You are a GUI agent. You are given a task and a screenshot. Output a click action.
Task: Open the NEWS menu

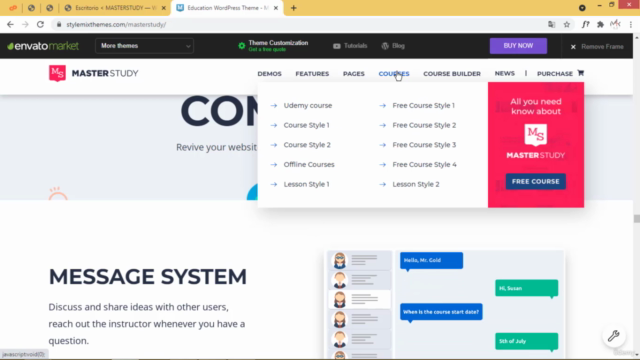504,73
